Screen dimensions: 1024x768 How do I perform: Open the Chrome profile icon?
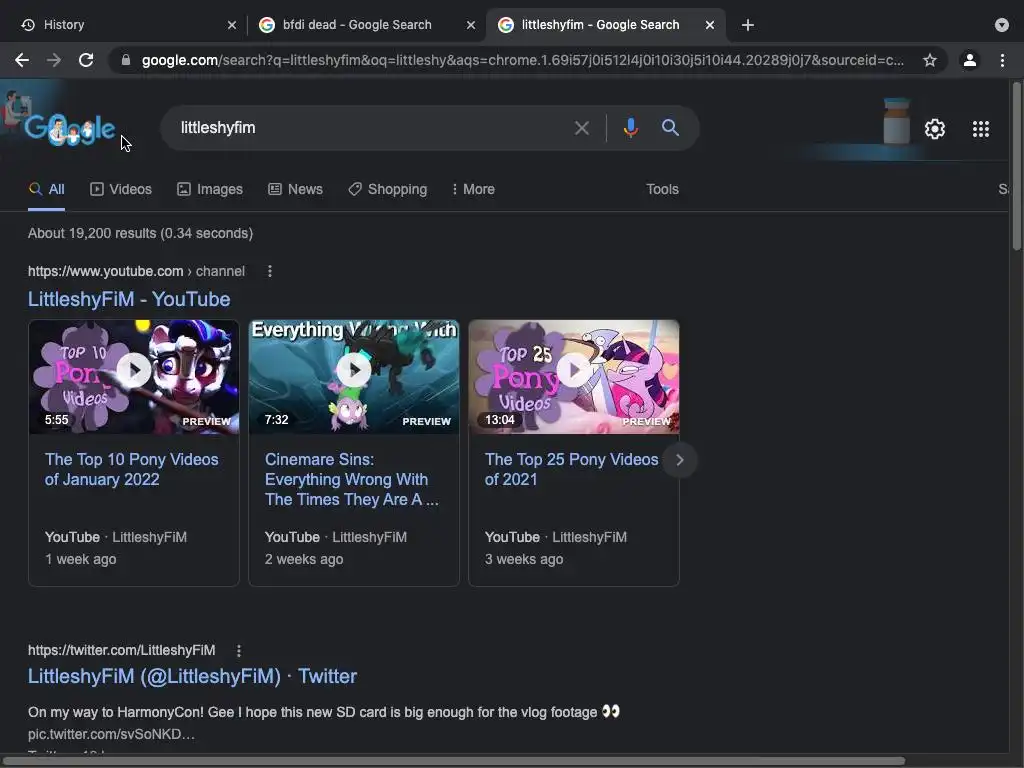tap(969, 60)
